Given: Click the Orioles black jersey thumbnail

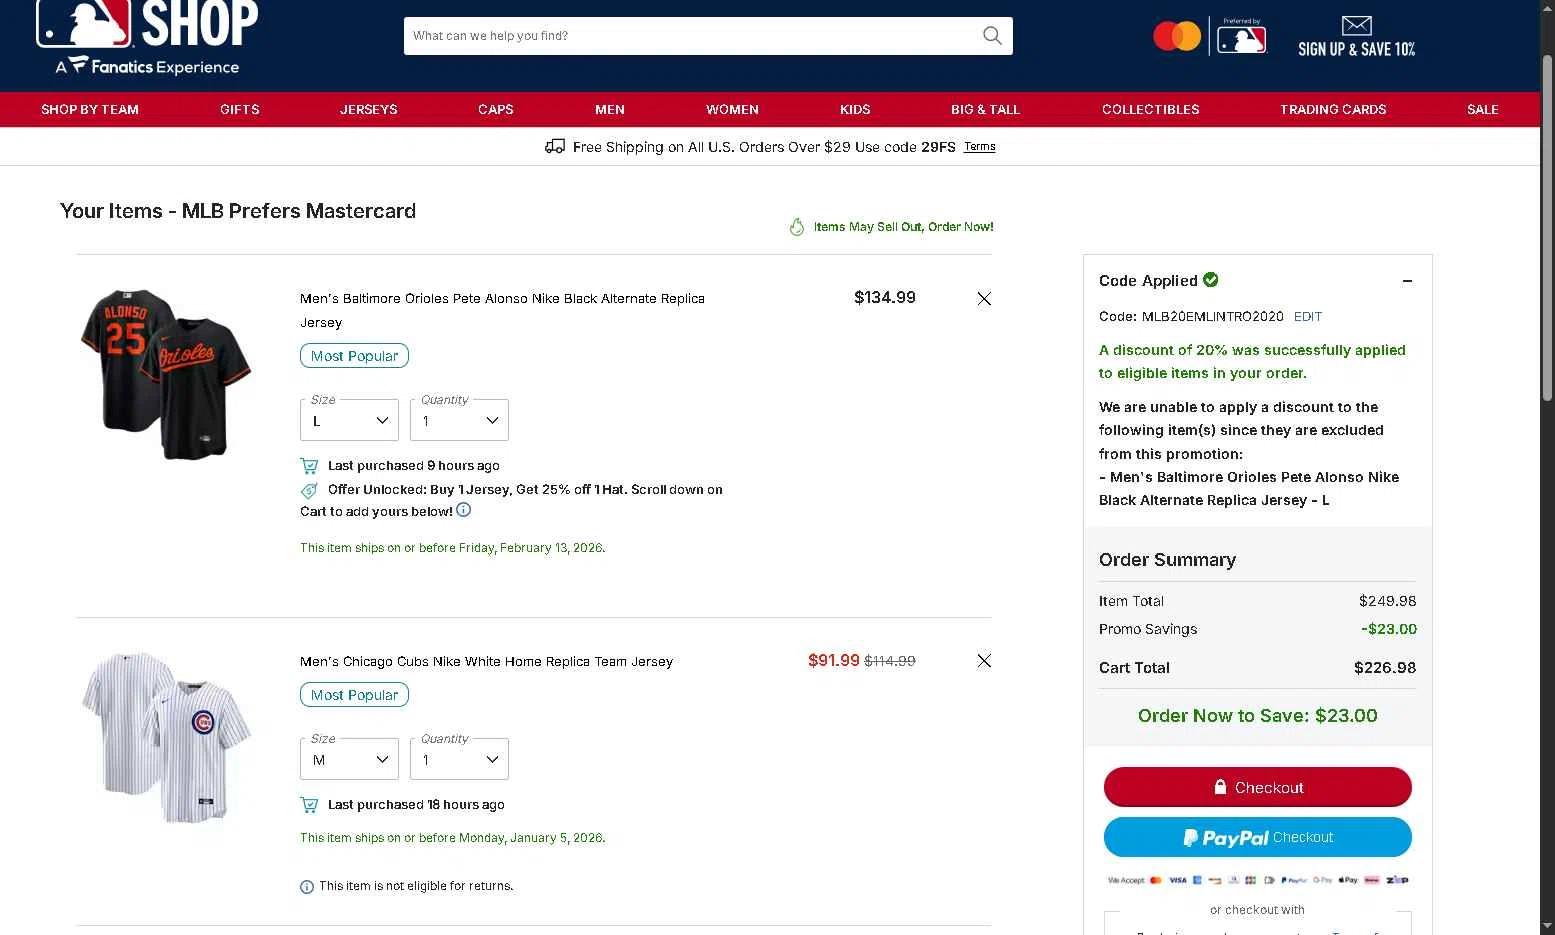Looking at the screenshot, I should (166, 374).
